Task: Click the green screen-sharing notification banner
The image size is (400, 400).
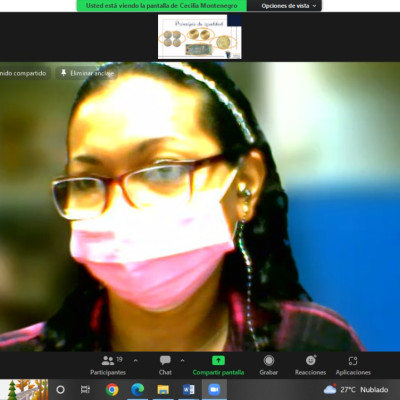Action: [x=162, y=6]
